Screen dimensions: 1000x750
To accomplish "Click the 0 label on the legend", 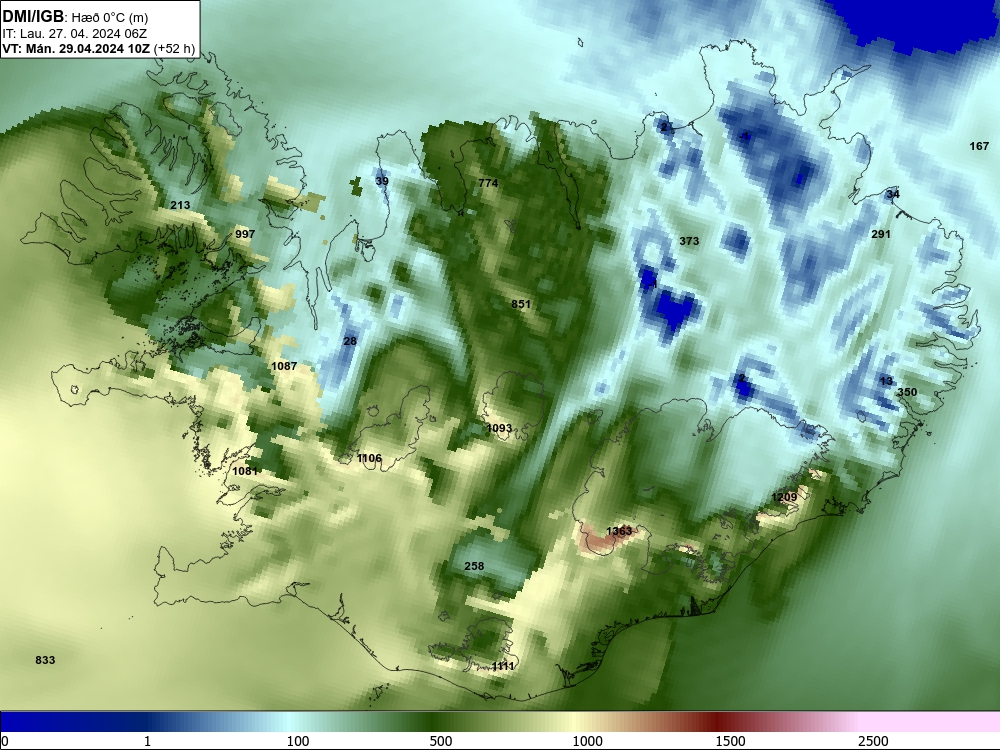I will tap(6, 741).
